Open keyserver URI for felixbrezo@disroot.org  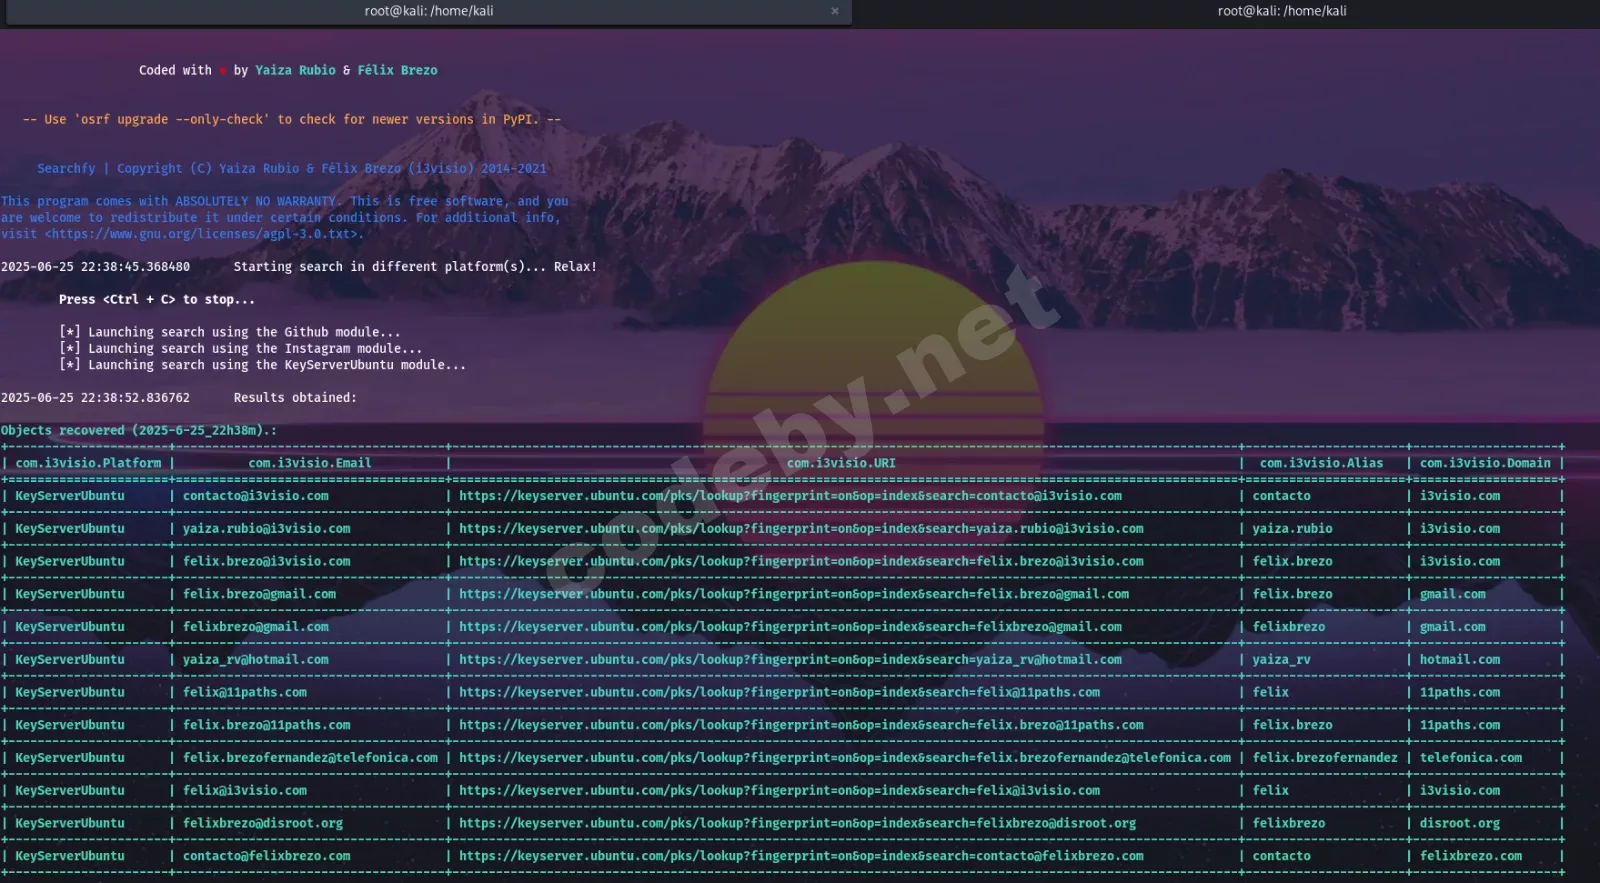tap(797, 824)
